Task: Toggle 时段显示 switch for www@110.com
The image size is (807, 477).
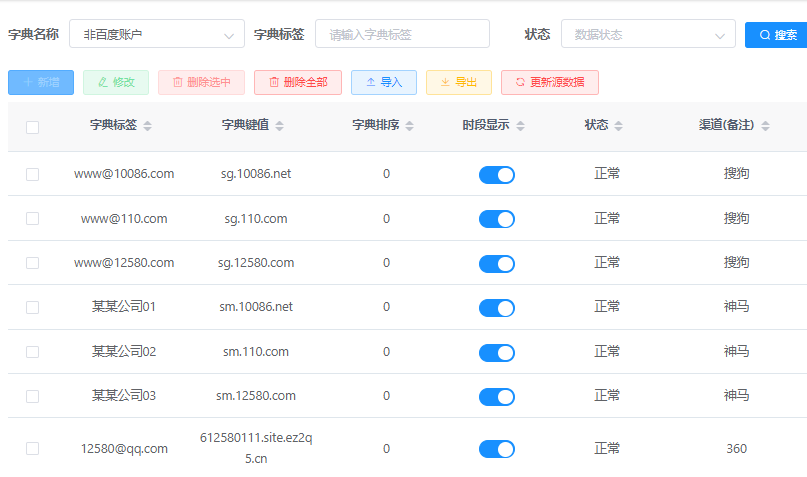Action: pyautogui.click(x=497, y=219)
